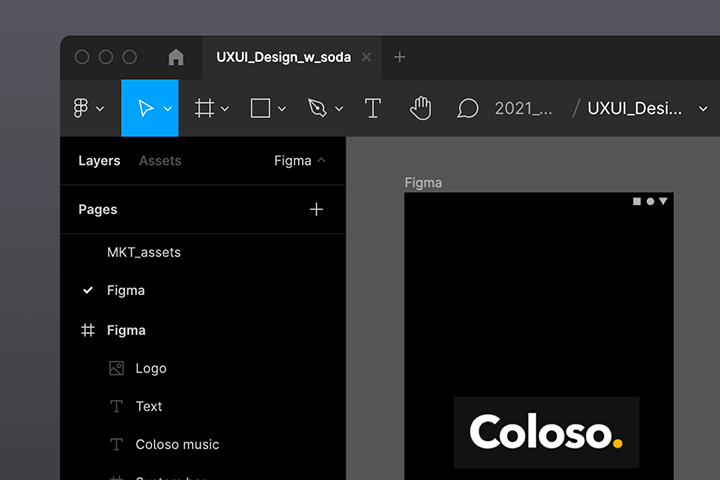Click the 2021_... project breadcrumb
720x480 pixels.
(x=523, y=109)
